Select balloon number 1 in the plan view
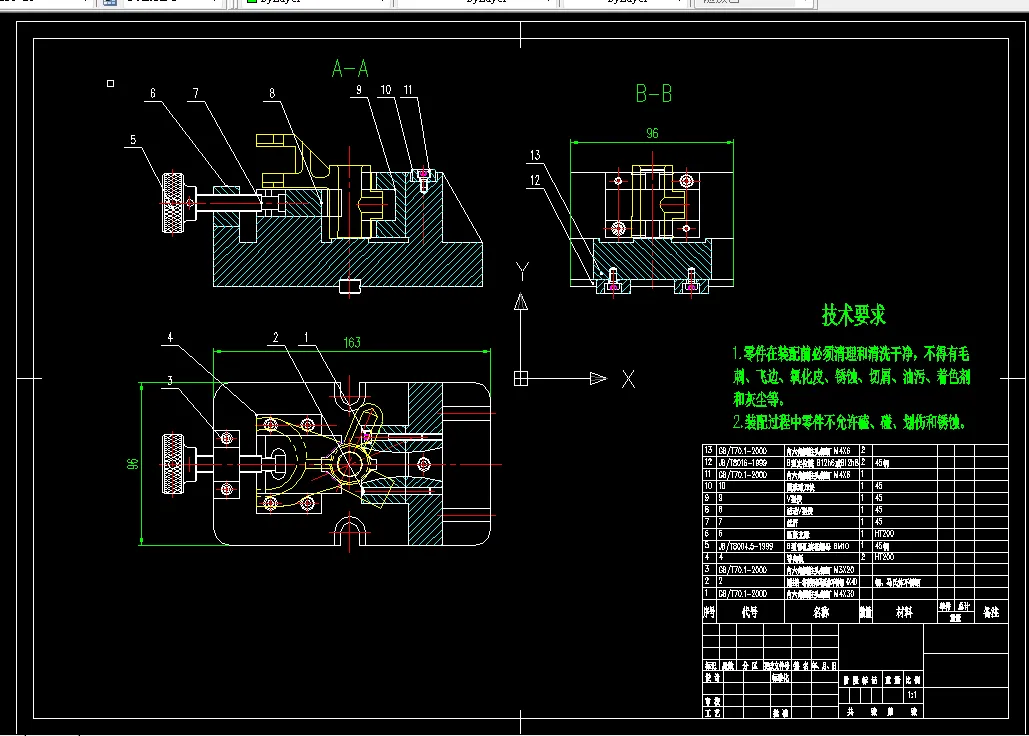Screen dimensions: 1029x736 306,337
